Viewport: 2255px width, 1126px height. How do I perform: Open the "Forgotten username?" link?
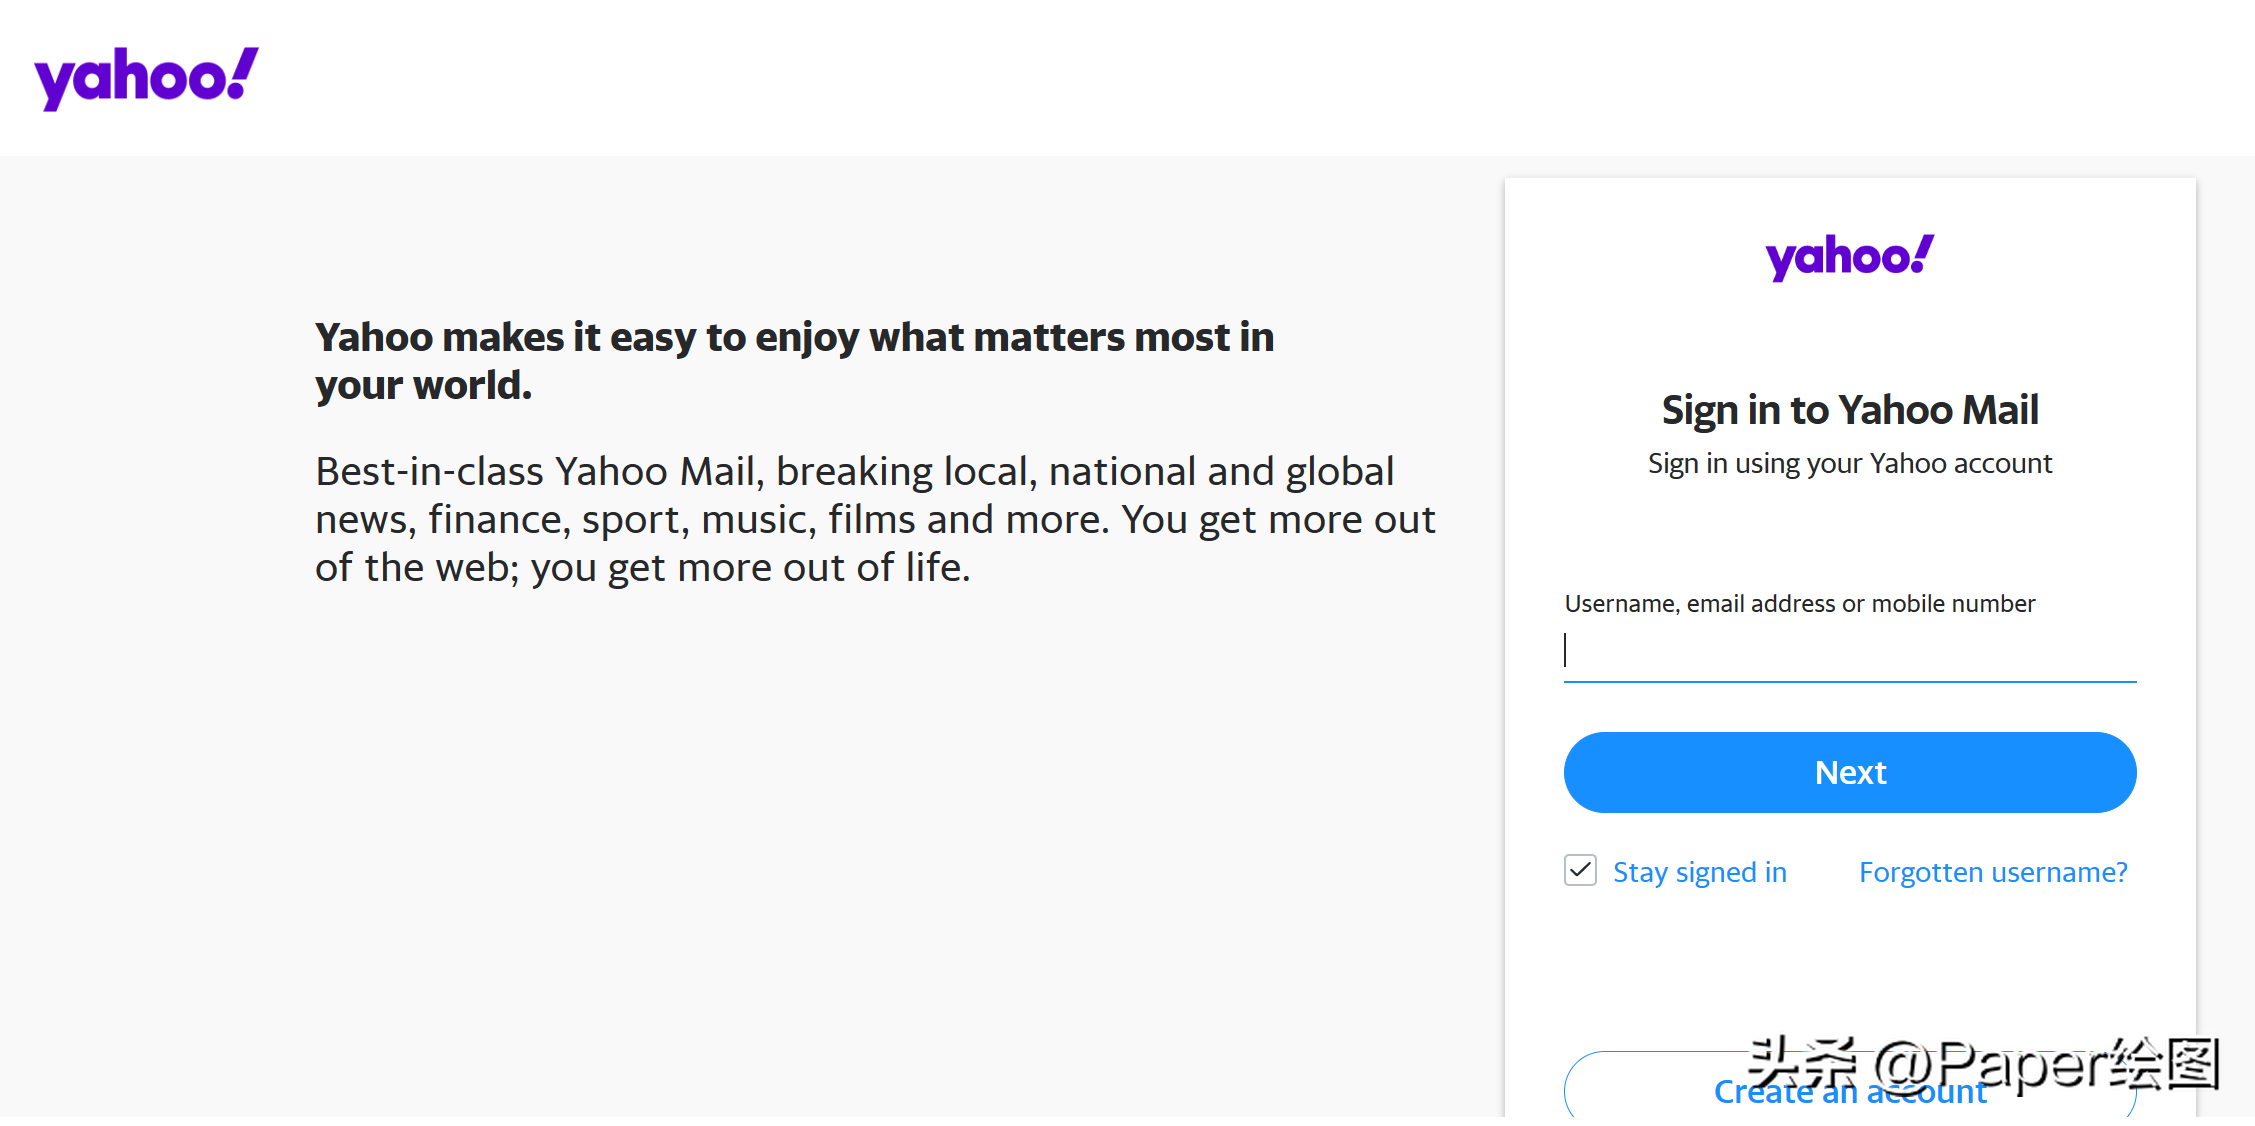[1992, 872]
